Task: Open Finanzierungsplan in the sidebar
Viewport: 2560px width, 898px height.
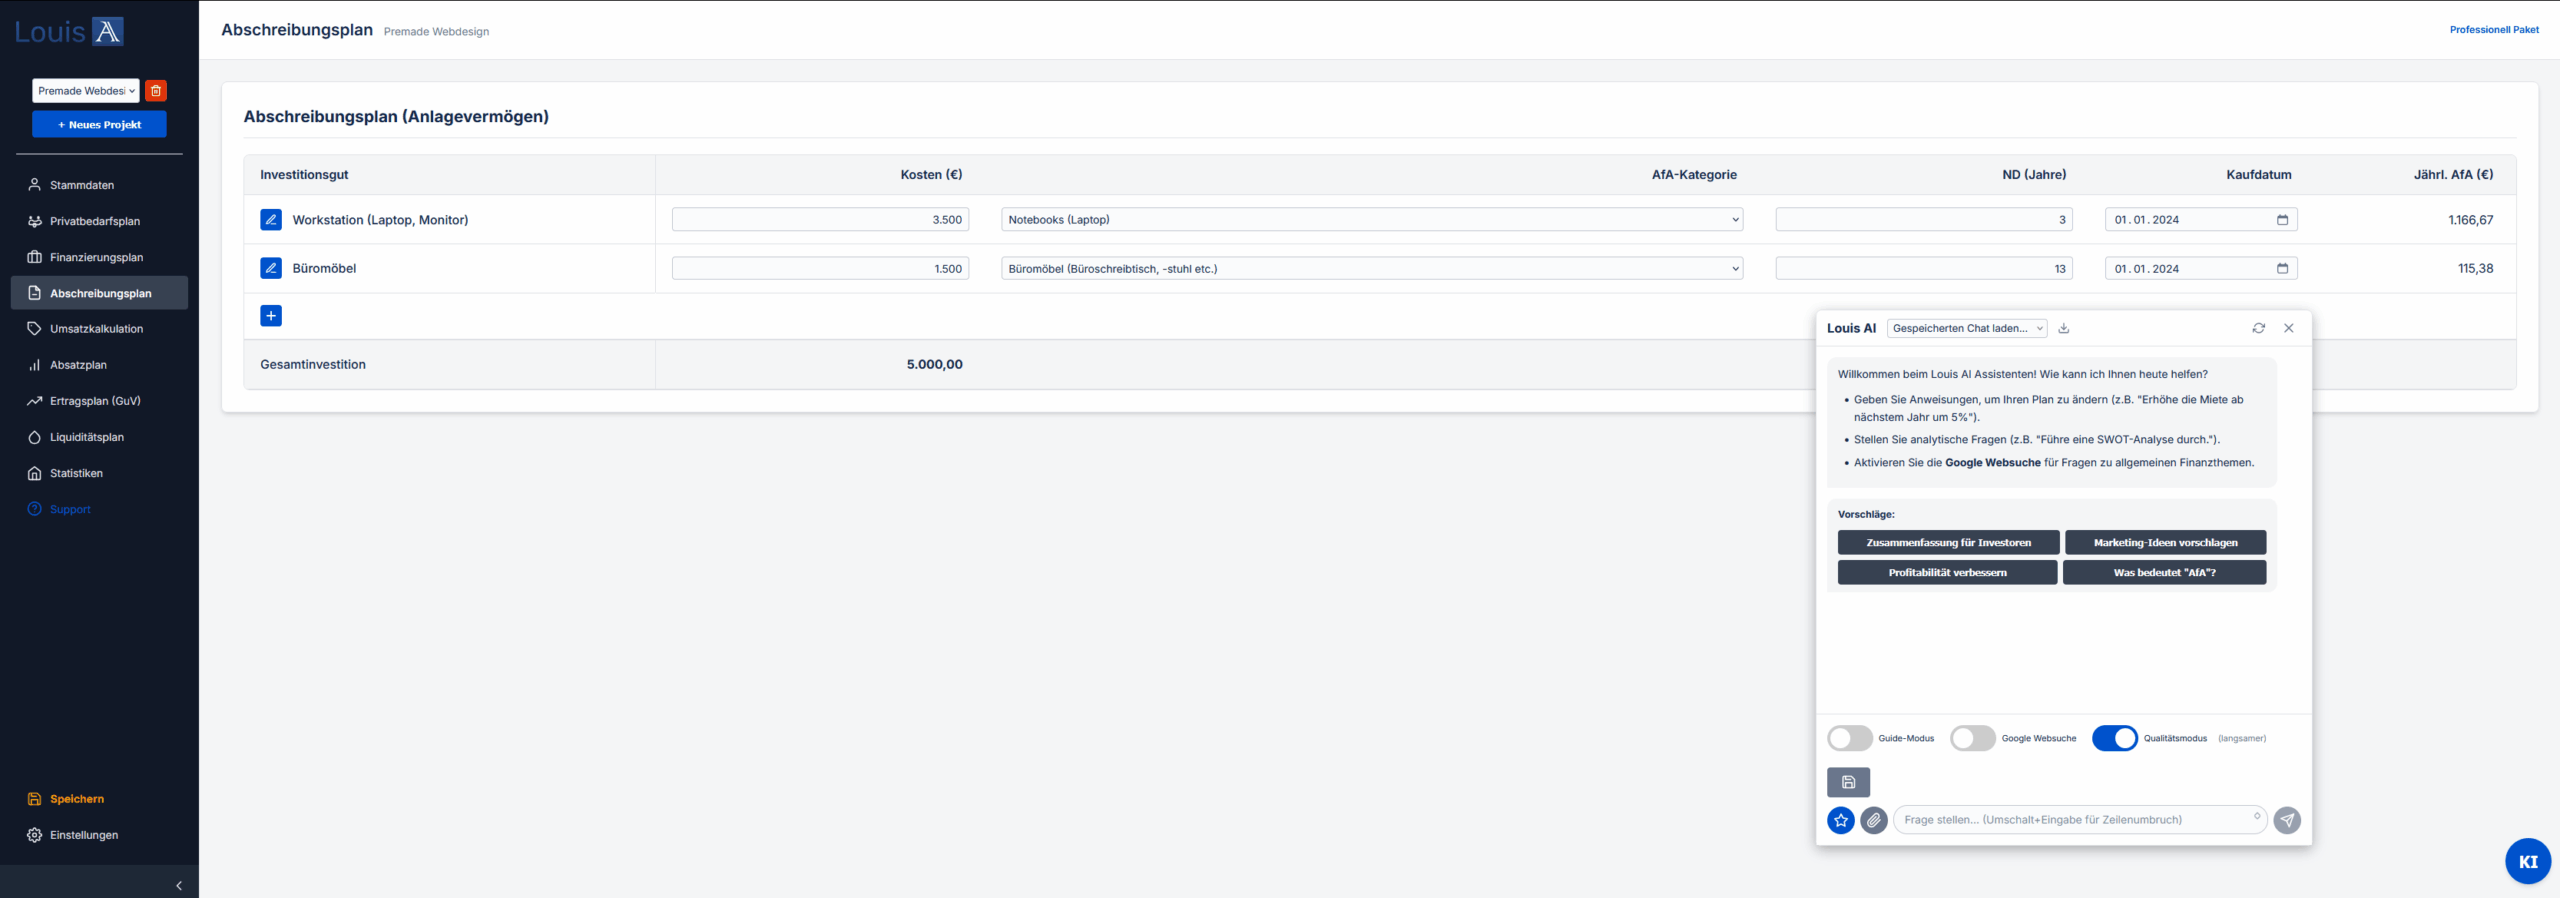Action: [96, 257]
